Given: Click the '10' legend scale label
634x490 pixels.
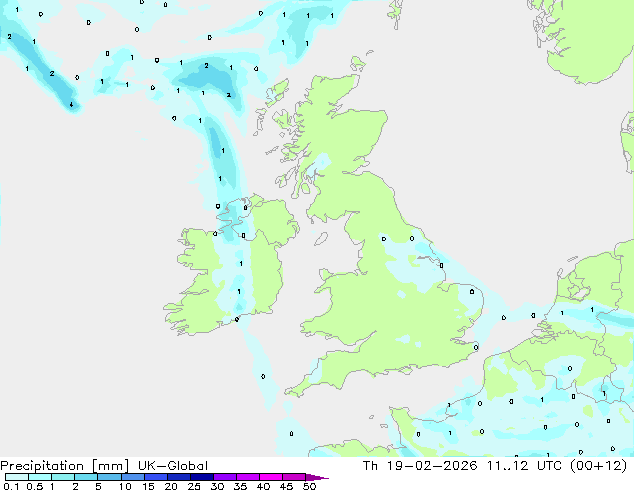Looking at the screenshot, I should 125,486.
